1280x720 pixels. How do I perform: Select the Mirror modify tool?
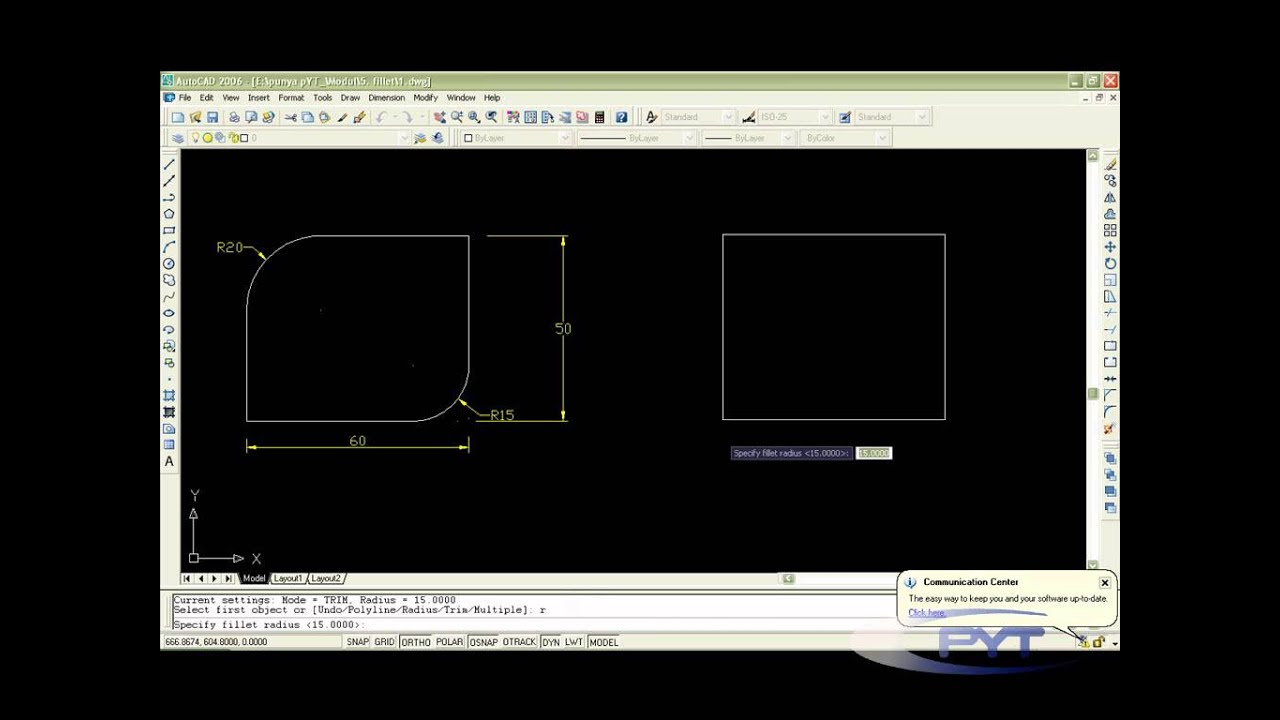[1110, 197]
